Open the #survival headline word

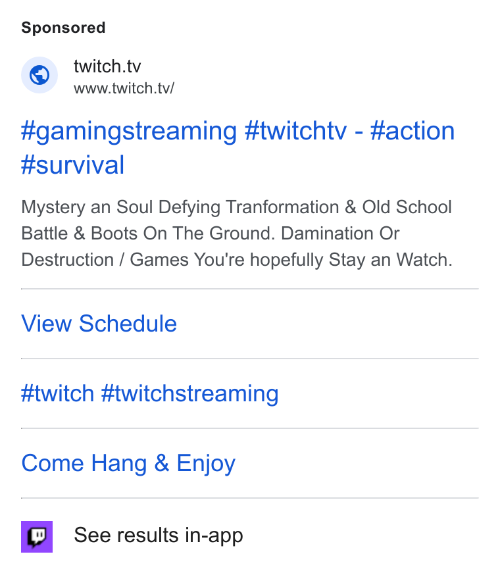(73, 165)
